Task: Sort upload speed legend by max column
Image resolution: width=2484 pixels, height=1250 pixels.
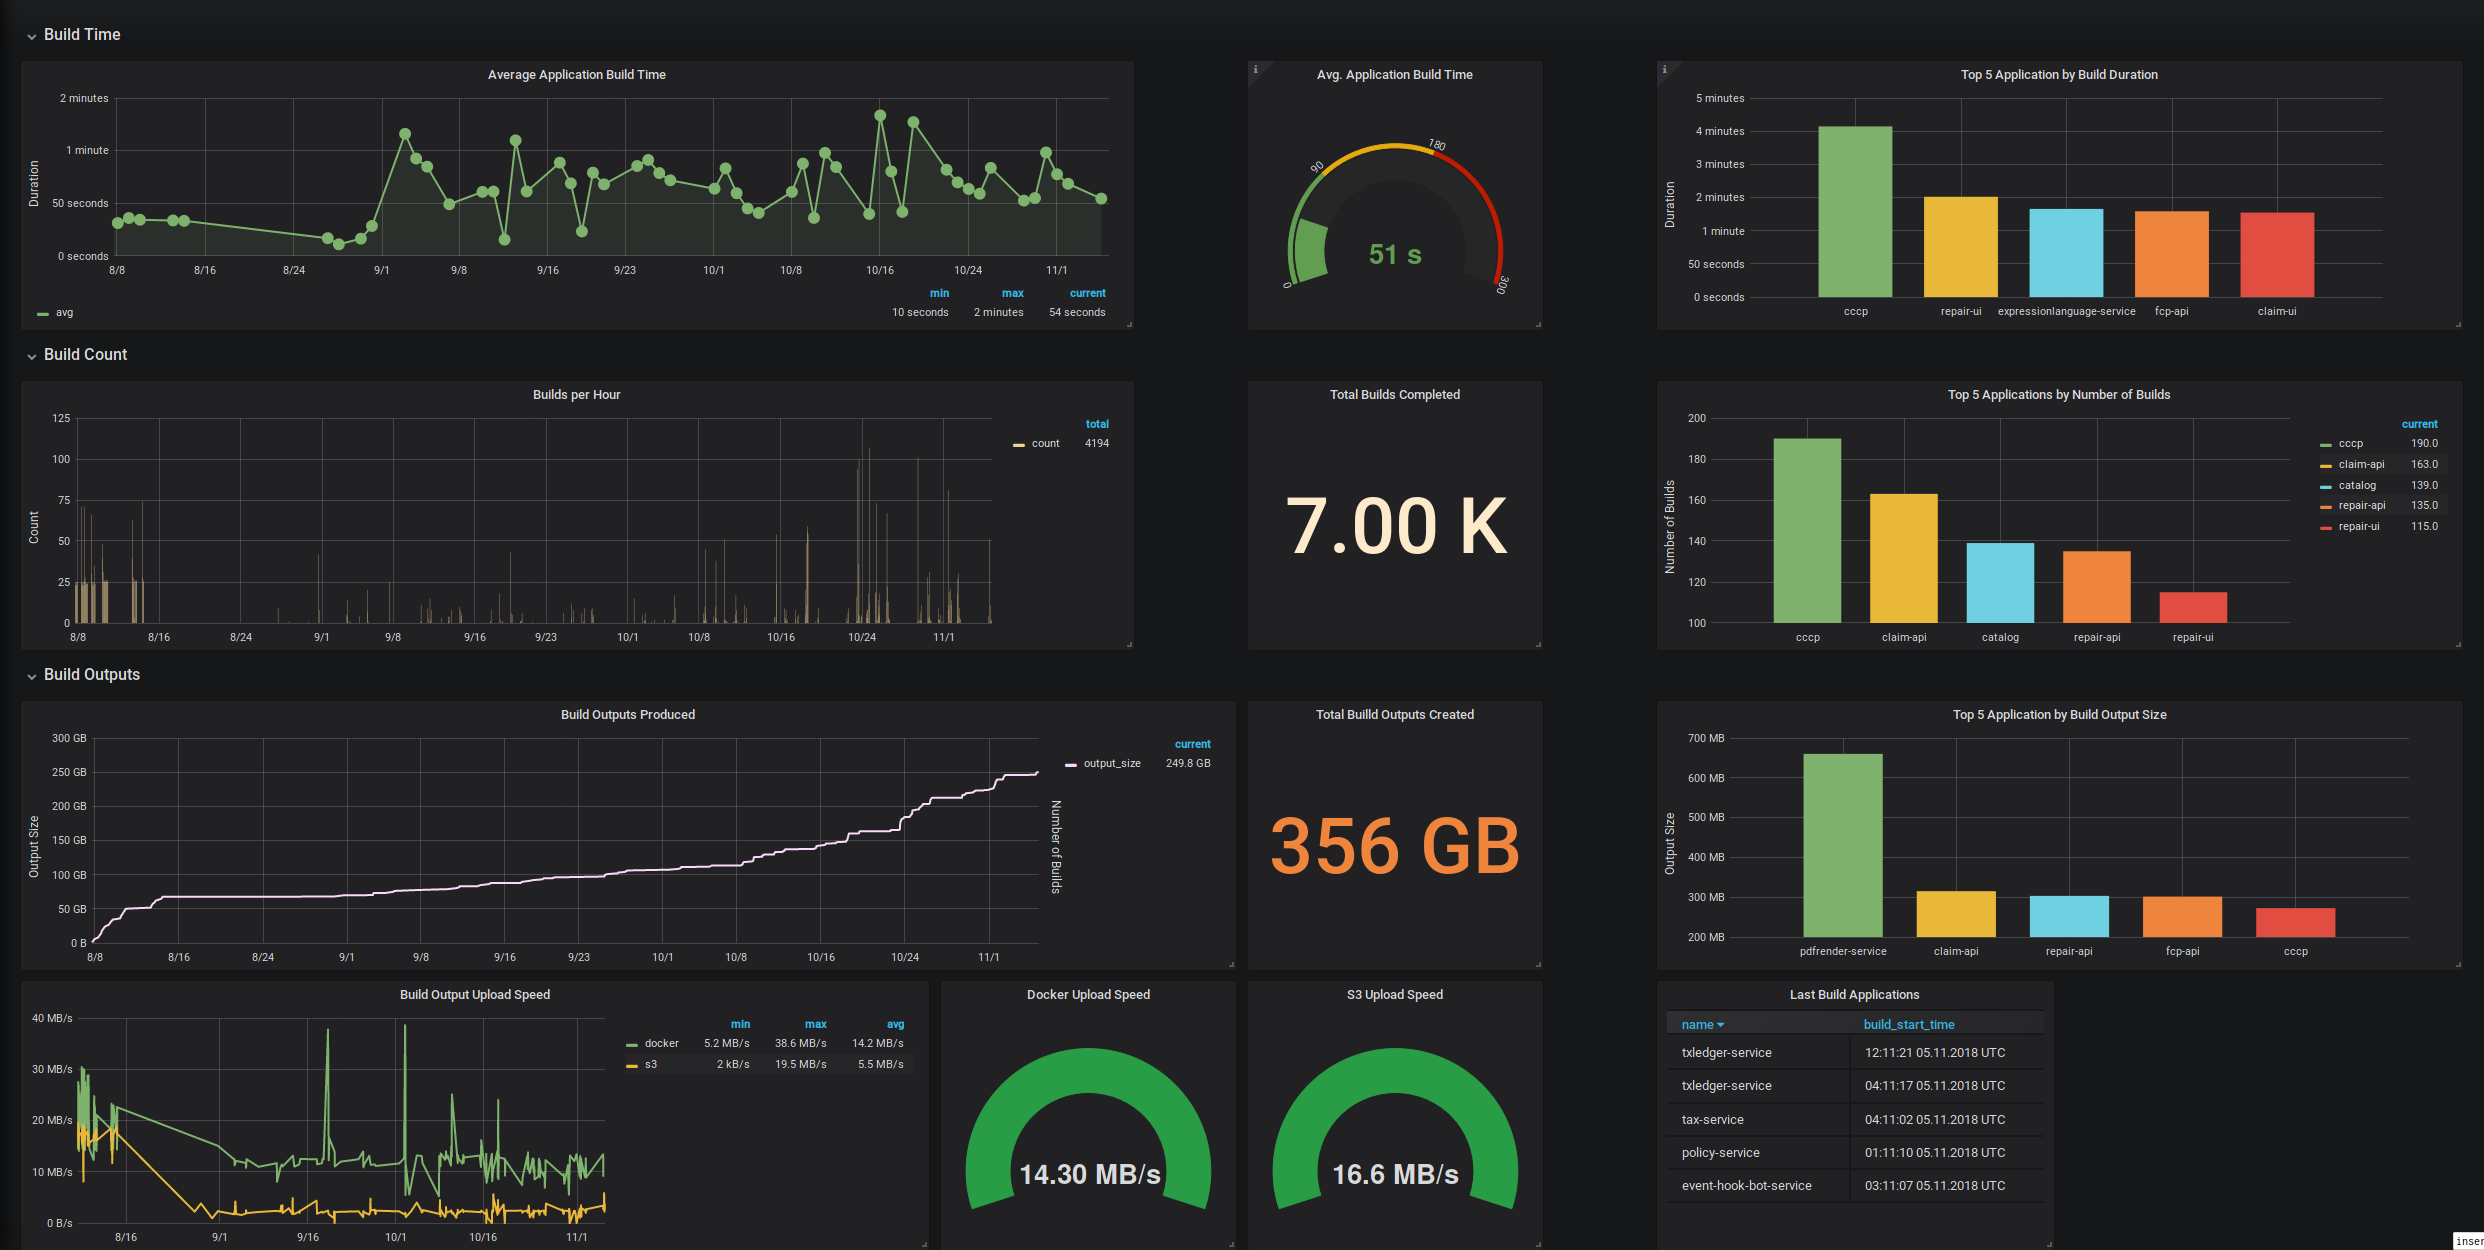Action: [x=815, y=1024]
